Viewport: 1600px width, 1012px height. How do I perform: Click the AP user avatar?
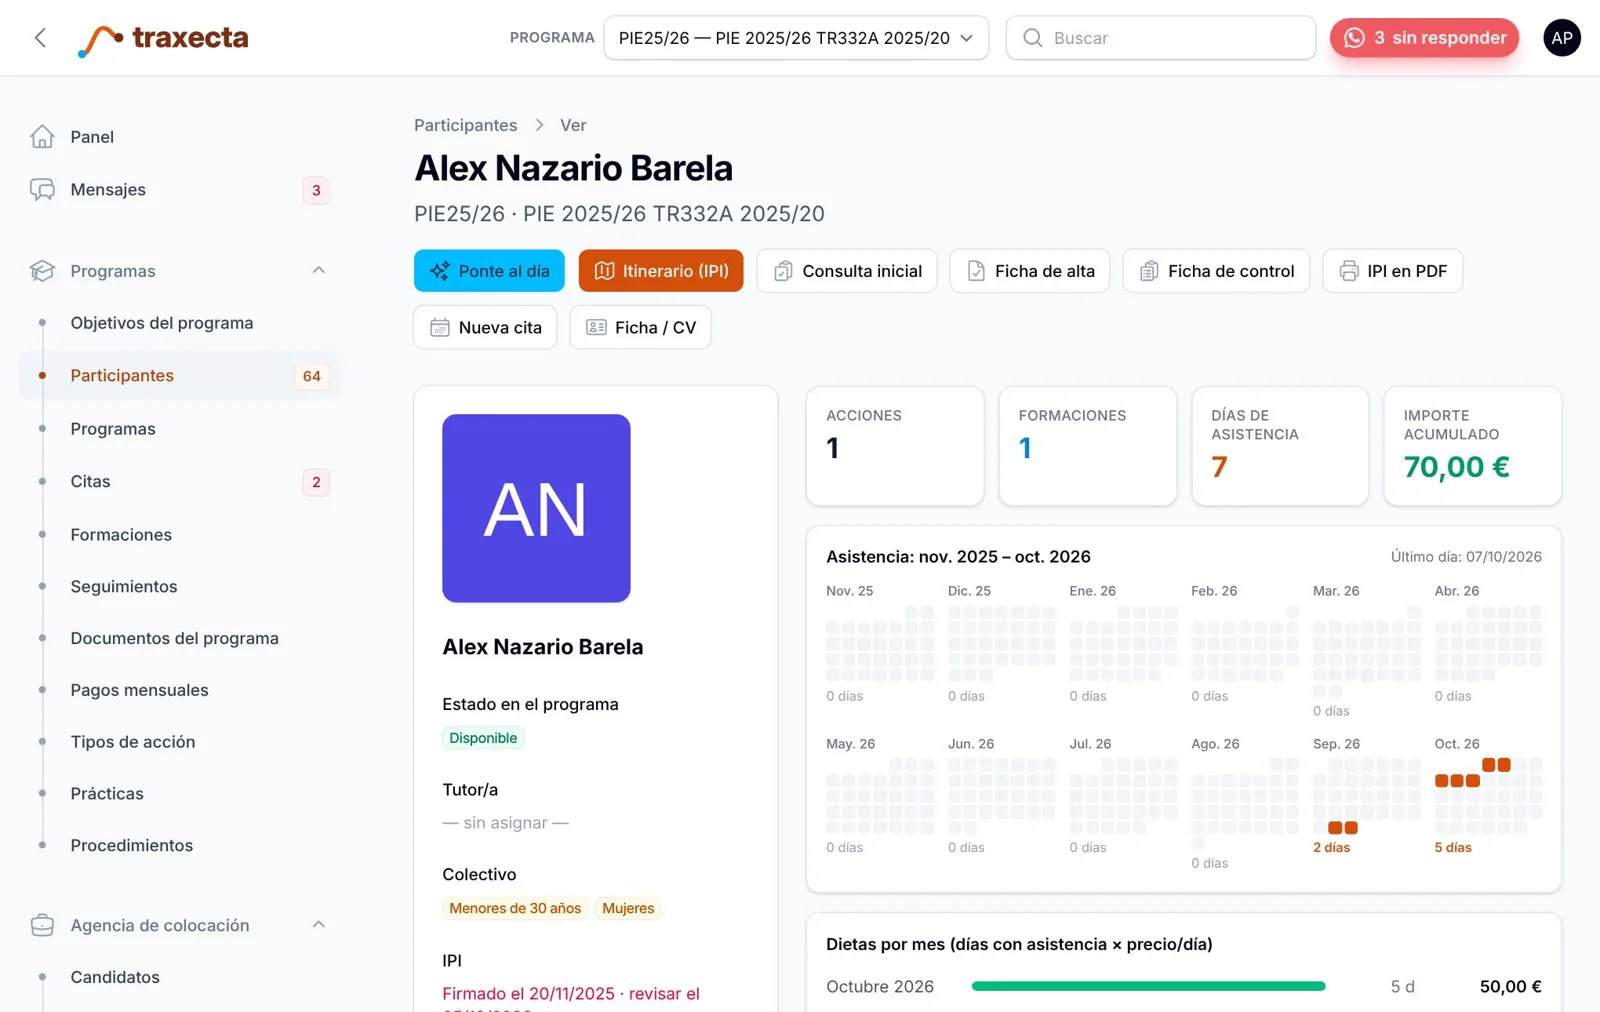tap(1561, 38)
